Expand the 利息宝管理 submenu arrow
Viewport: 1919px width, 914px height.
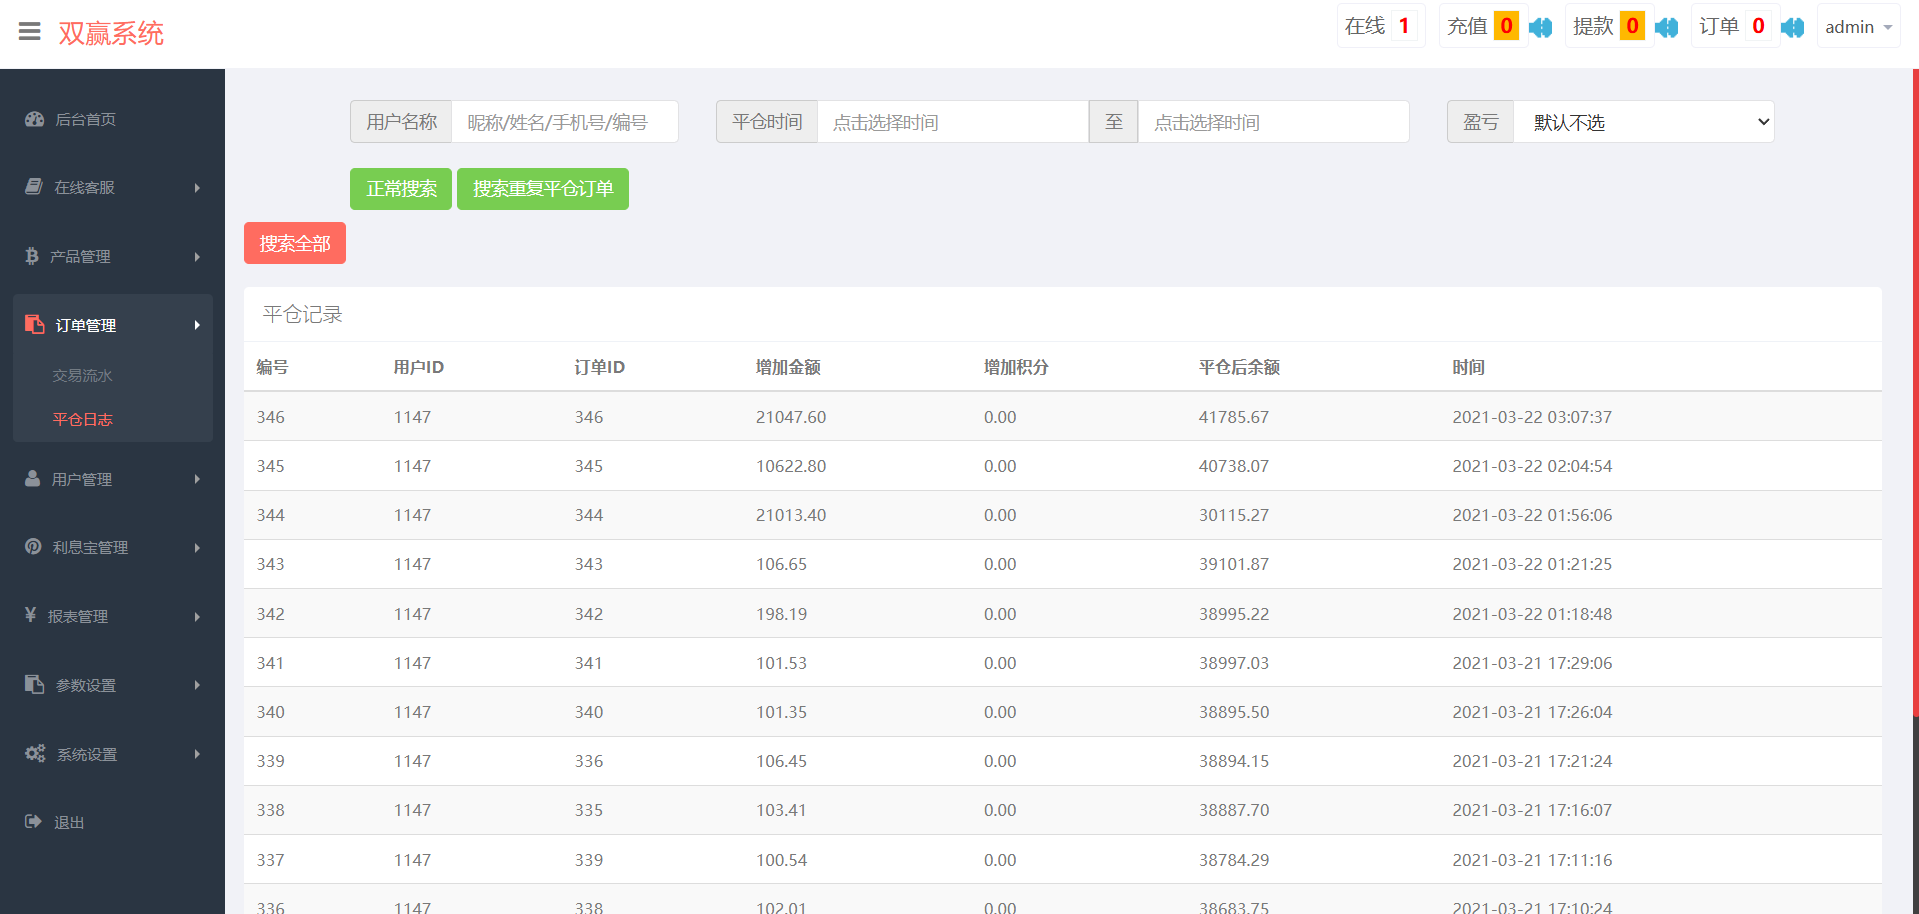pos(197,548)
